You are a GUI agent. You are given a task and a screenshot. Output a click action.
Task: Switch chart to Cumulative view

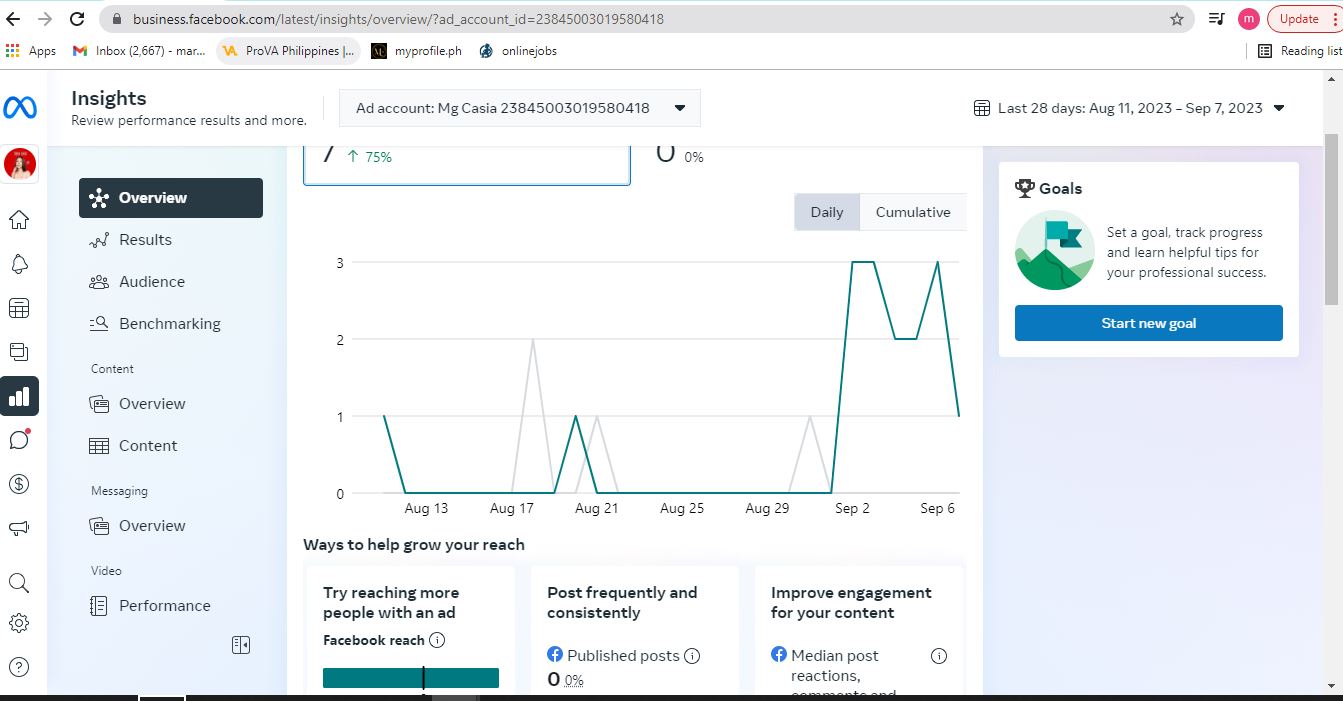913,212
